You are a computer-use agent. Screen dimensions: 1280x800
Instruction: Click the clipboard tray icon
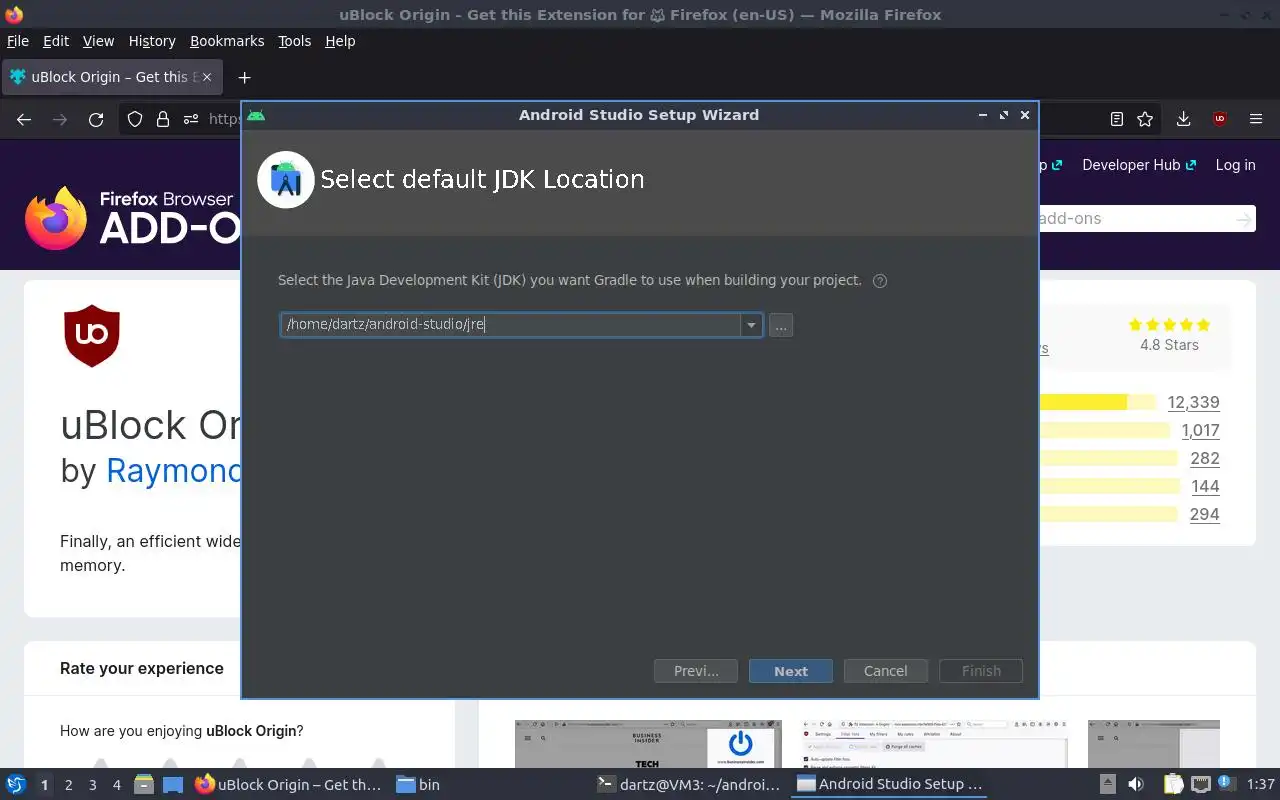1173,785
